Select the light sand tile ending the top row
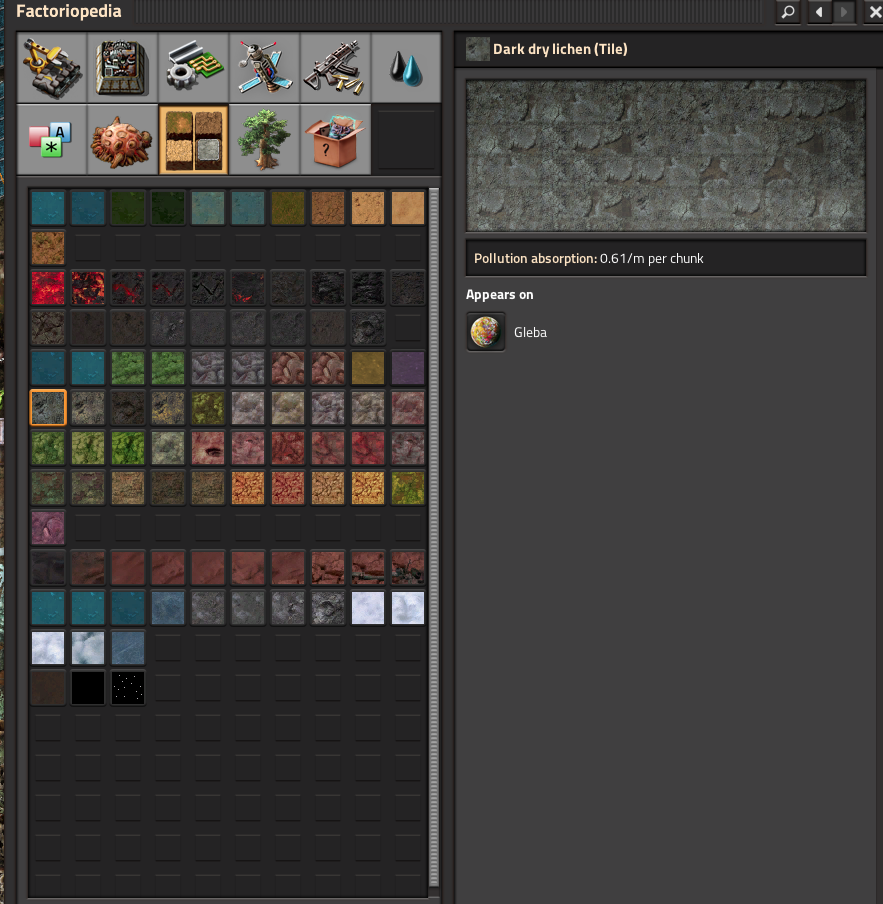This screenshot has height=904, width=883. (x=407, y=208)
